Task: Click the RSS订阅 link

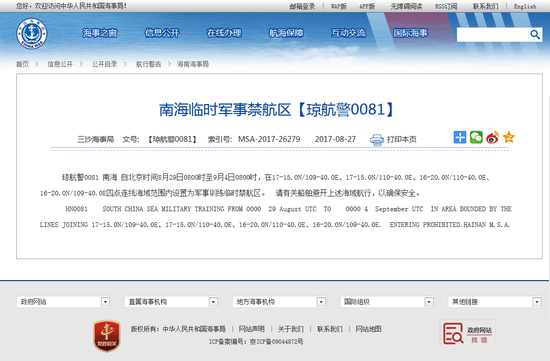Action: click(446, 6)
